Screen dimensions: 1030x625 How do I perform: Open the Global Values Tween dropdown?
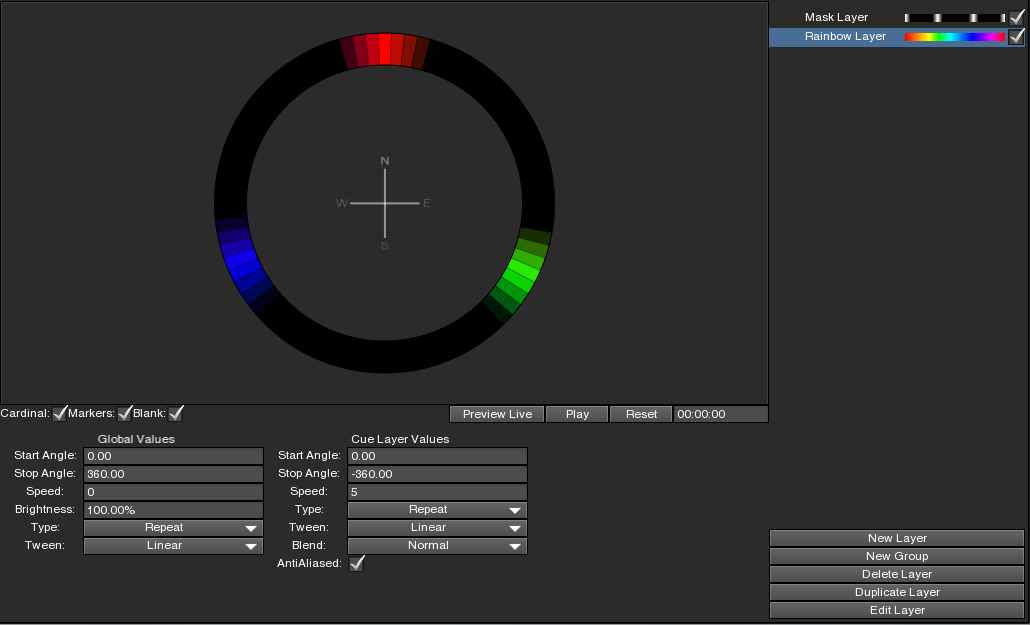click(x=173, y=546)
